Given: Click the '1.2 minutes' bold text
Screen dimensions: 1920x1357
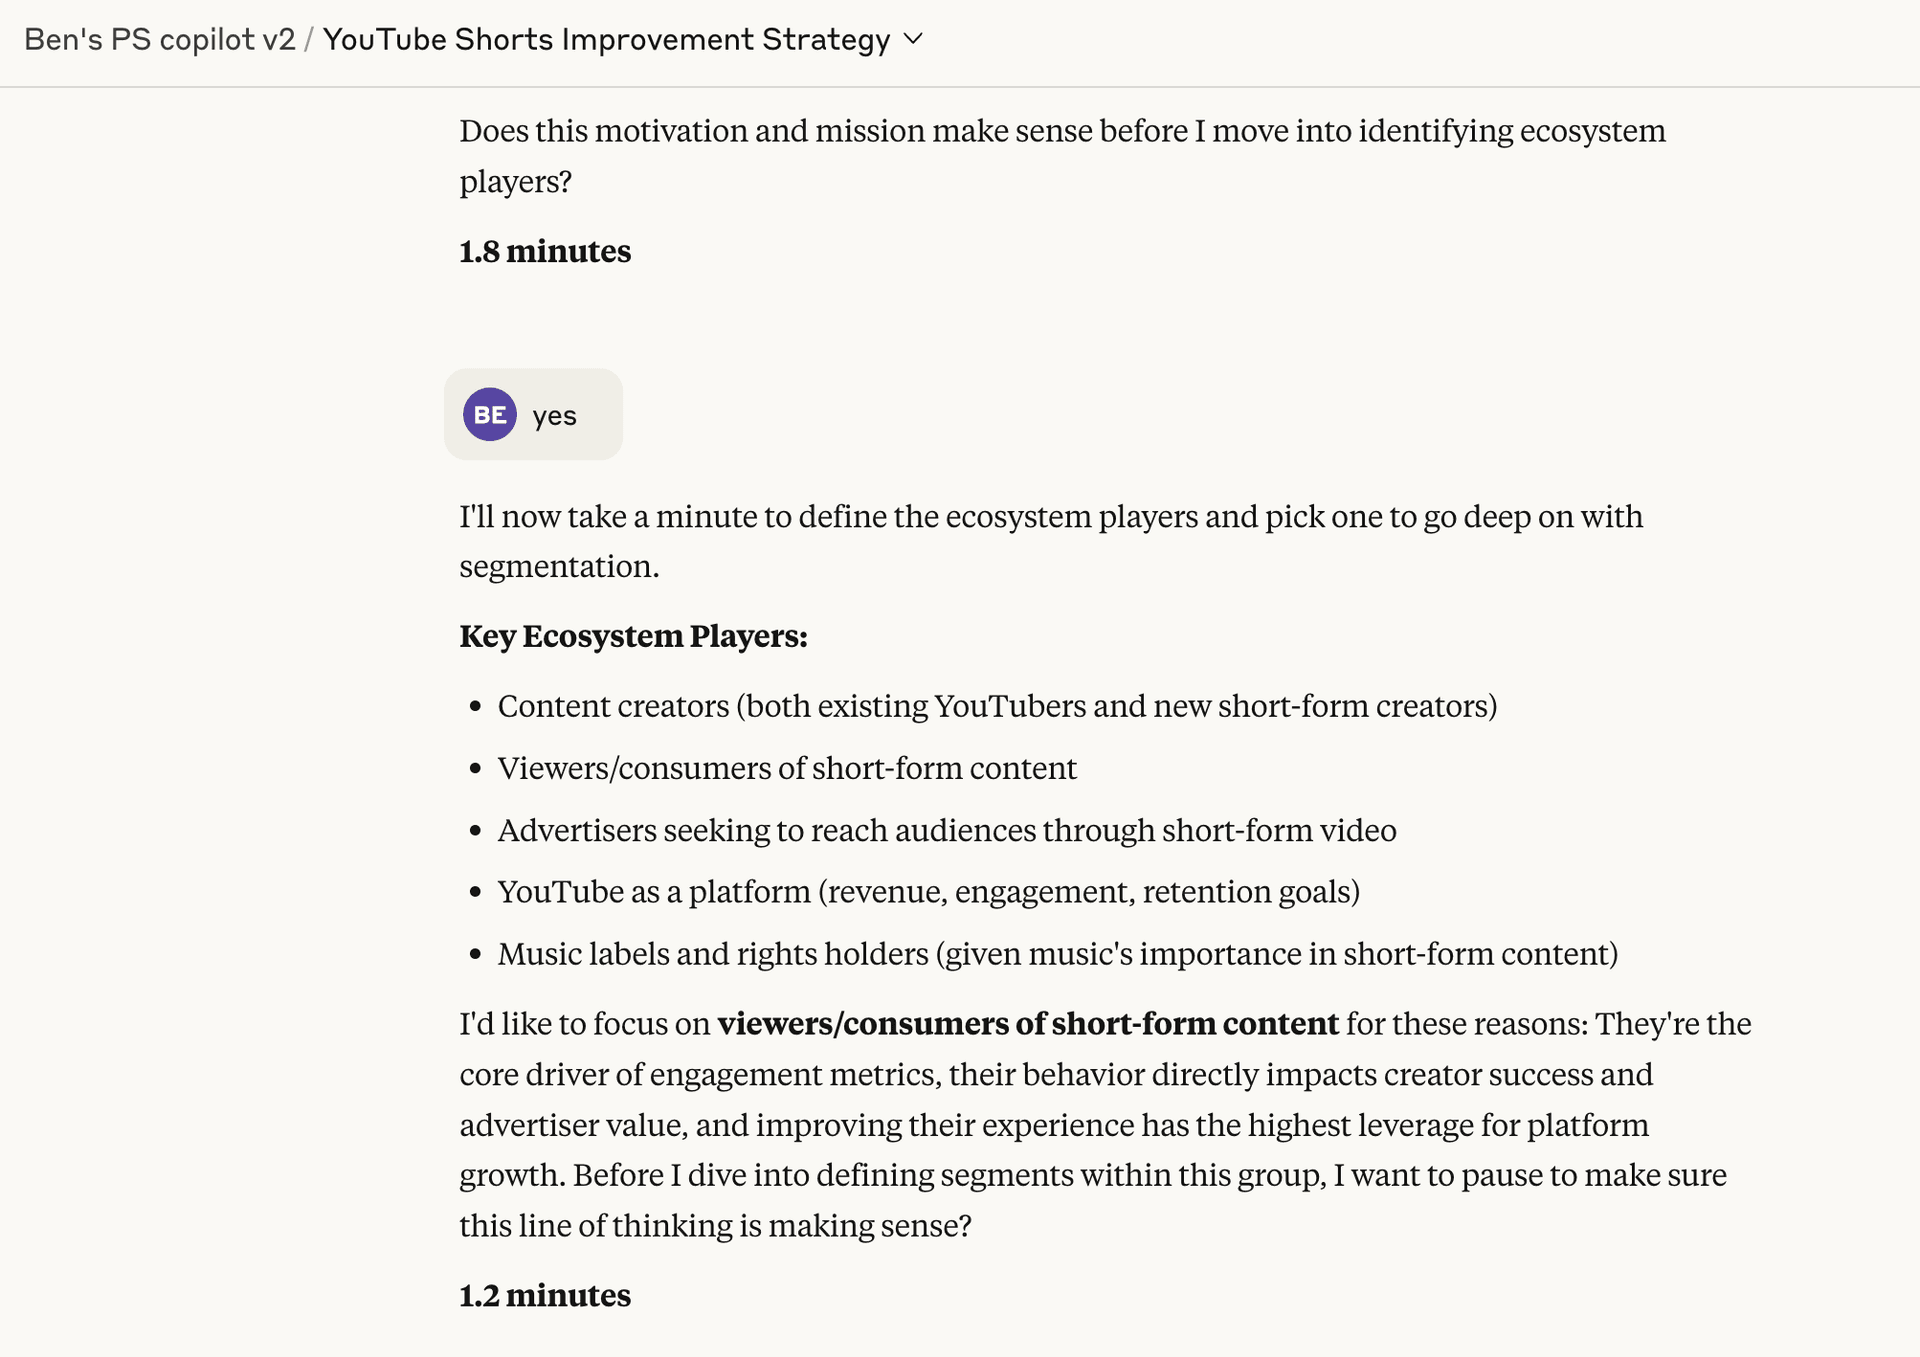Looking at the screenshot, I should click(545, 1295).
